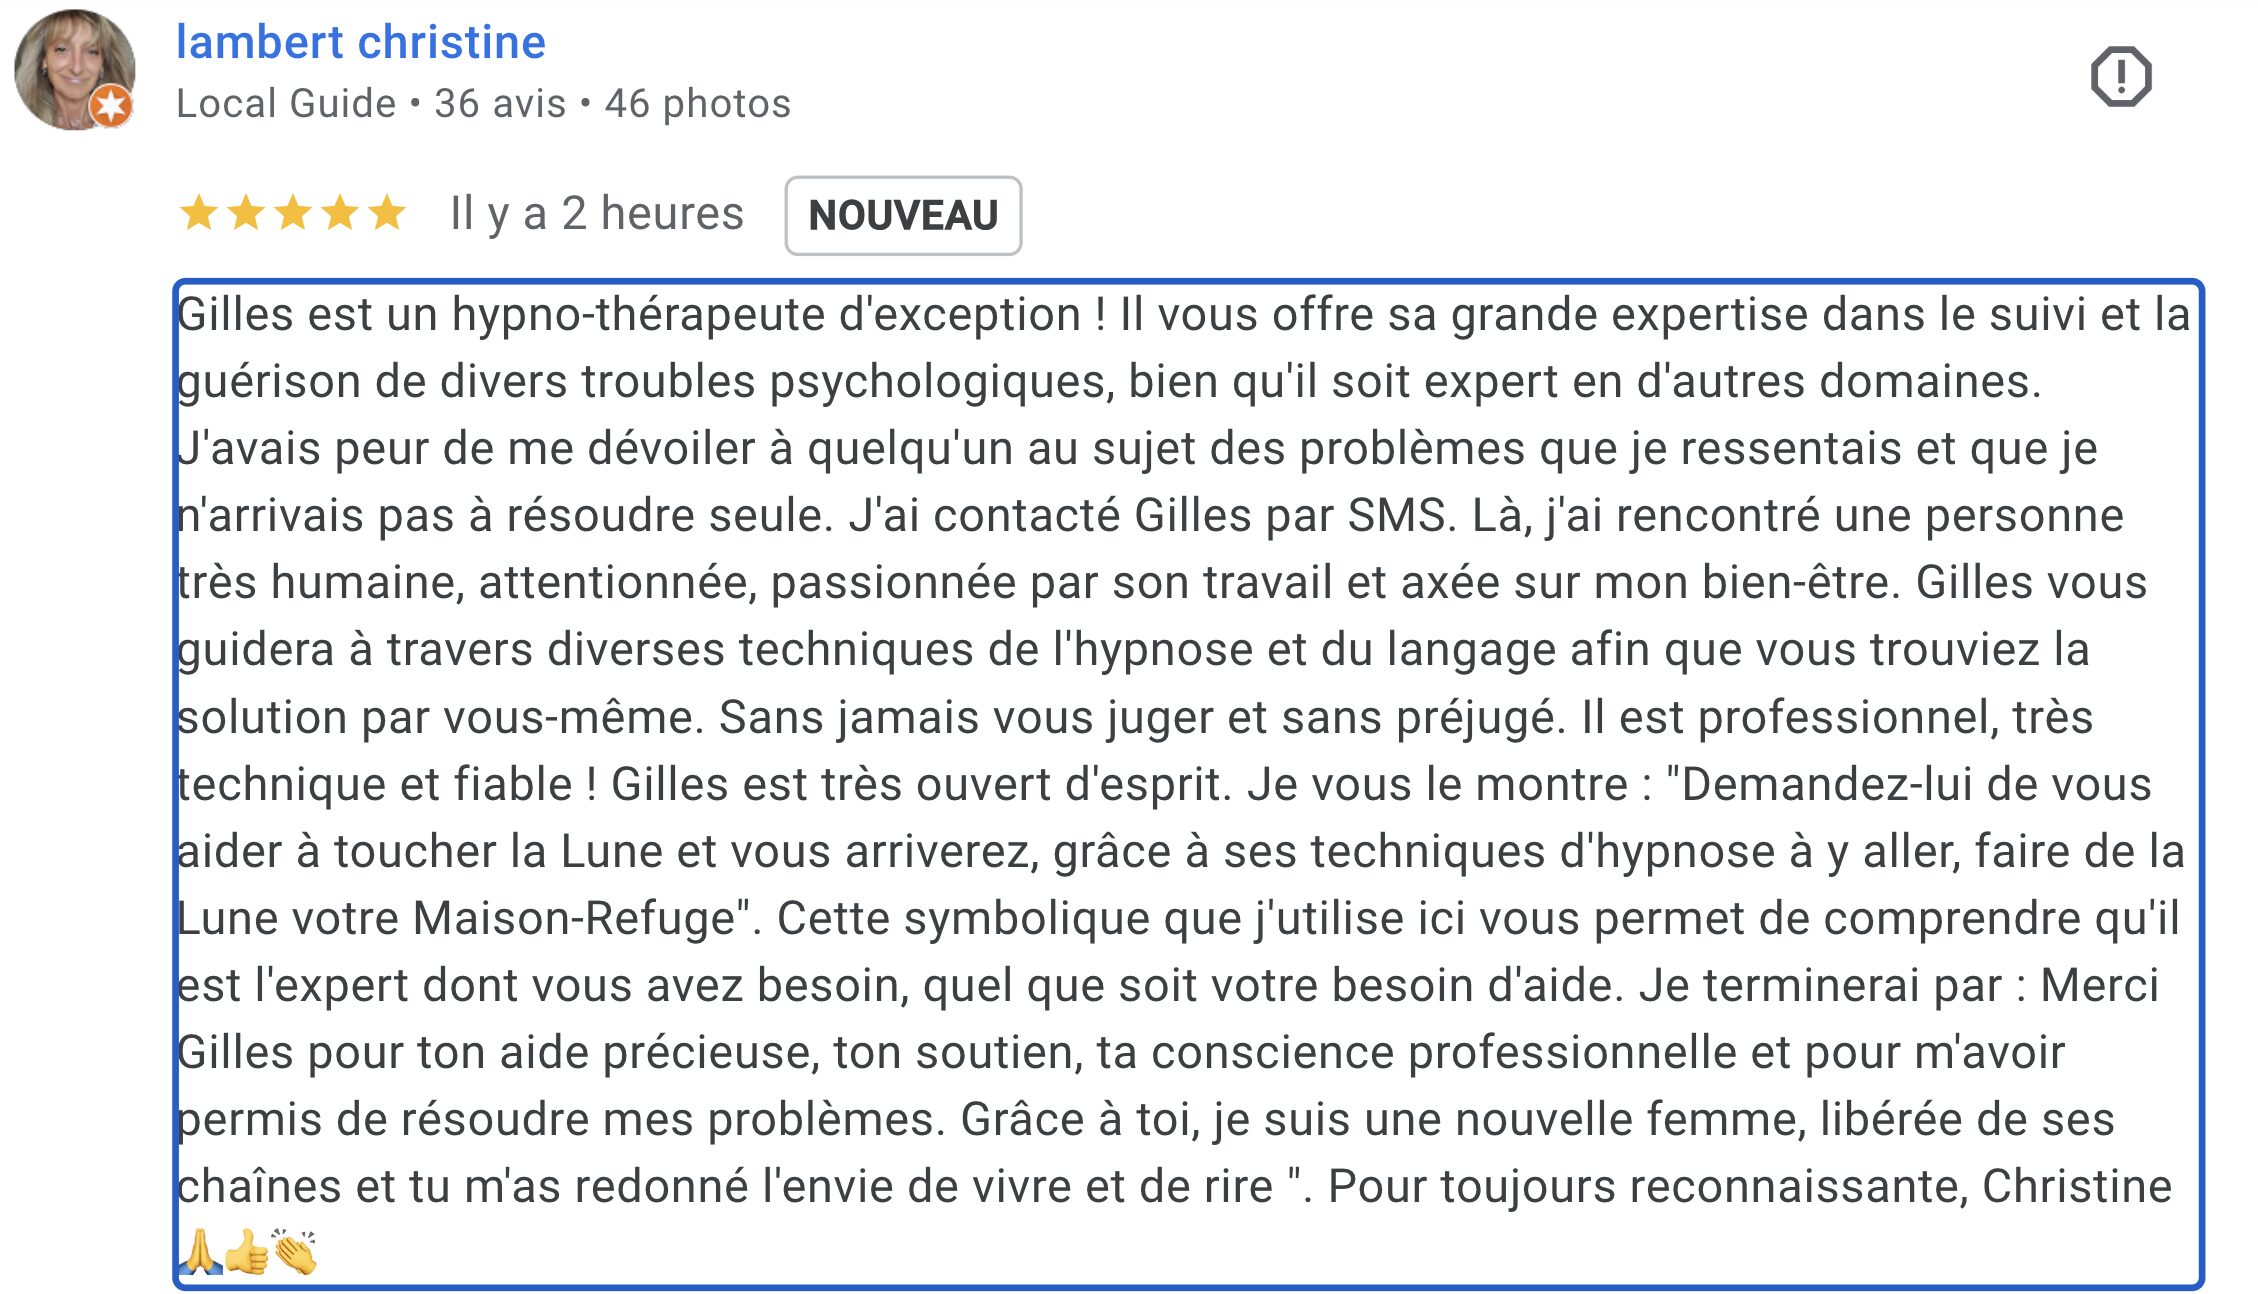
Task: Click the fifth yellow rating star
Action: pos(386,213)
